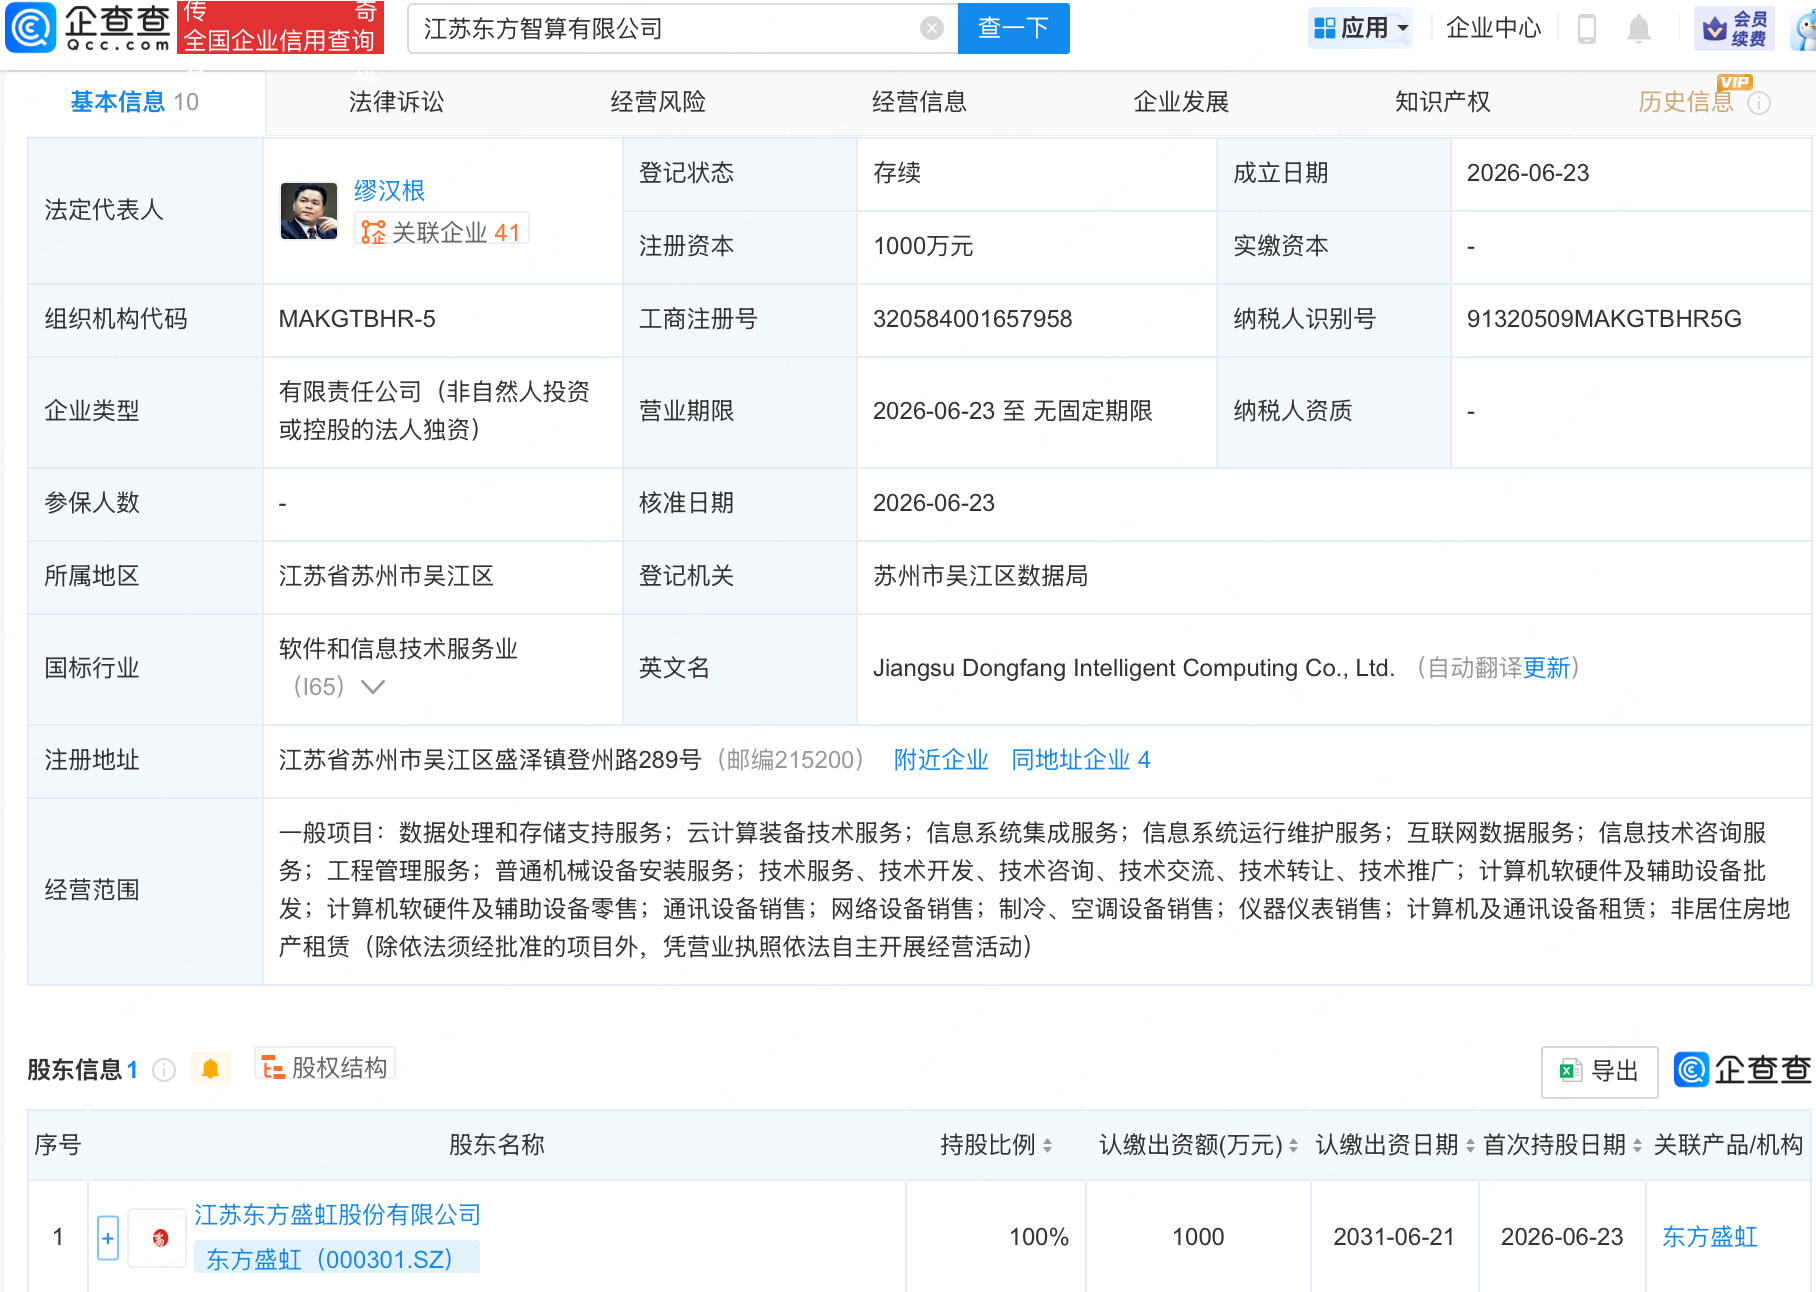Click the taxpayer ID 91320509MAKGTBHR5G
The height and width of the screenshot is (1292, 1816).
tap(1604, 319)
